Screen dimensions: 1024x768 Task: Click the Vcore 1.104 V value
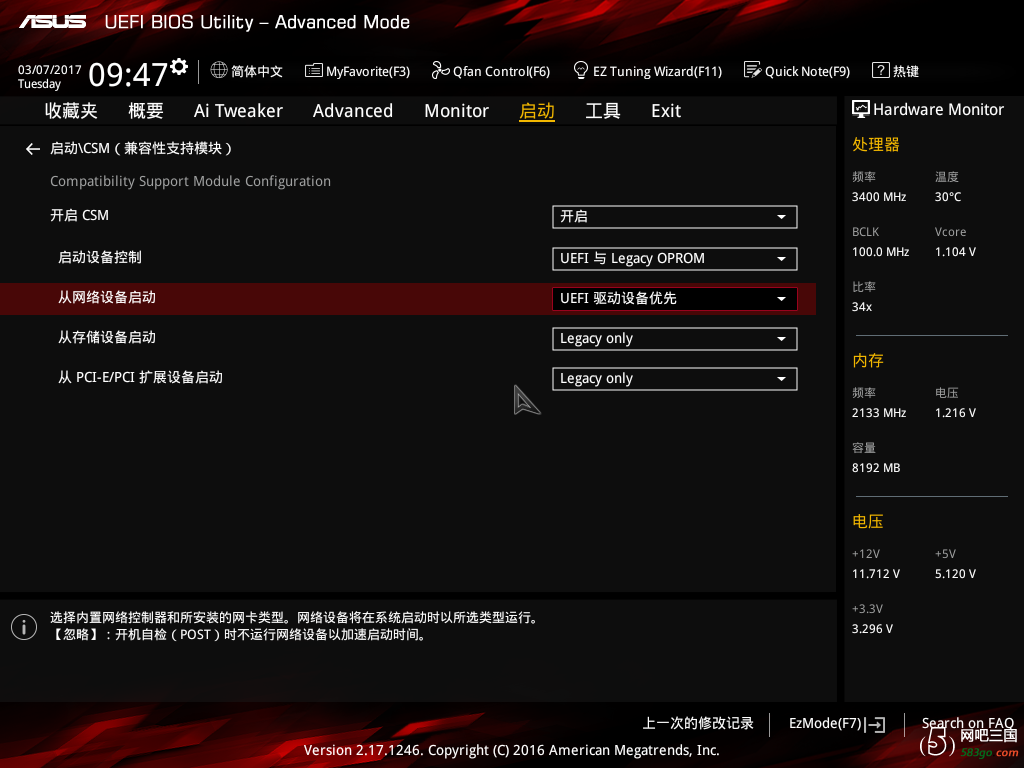pos(955,252)
